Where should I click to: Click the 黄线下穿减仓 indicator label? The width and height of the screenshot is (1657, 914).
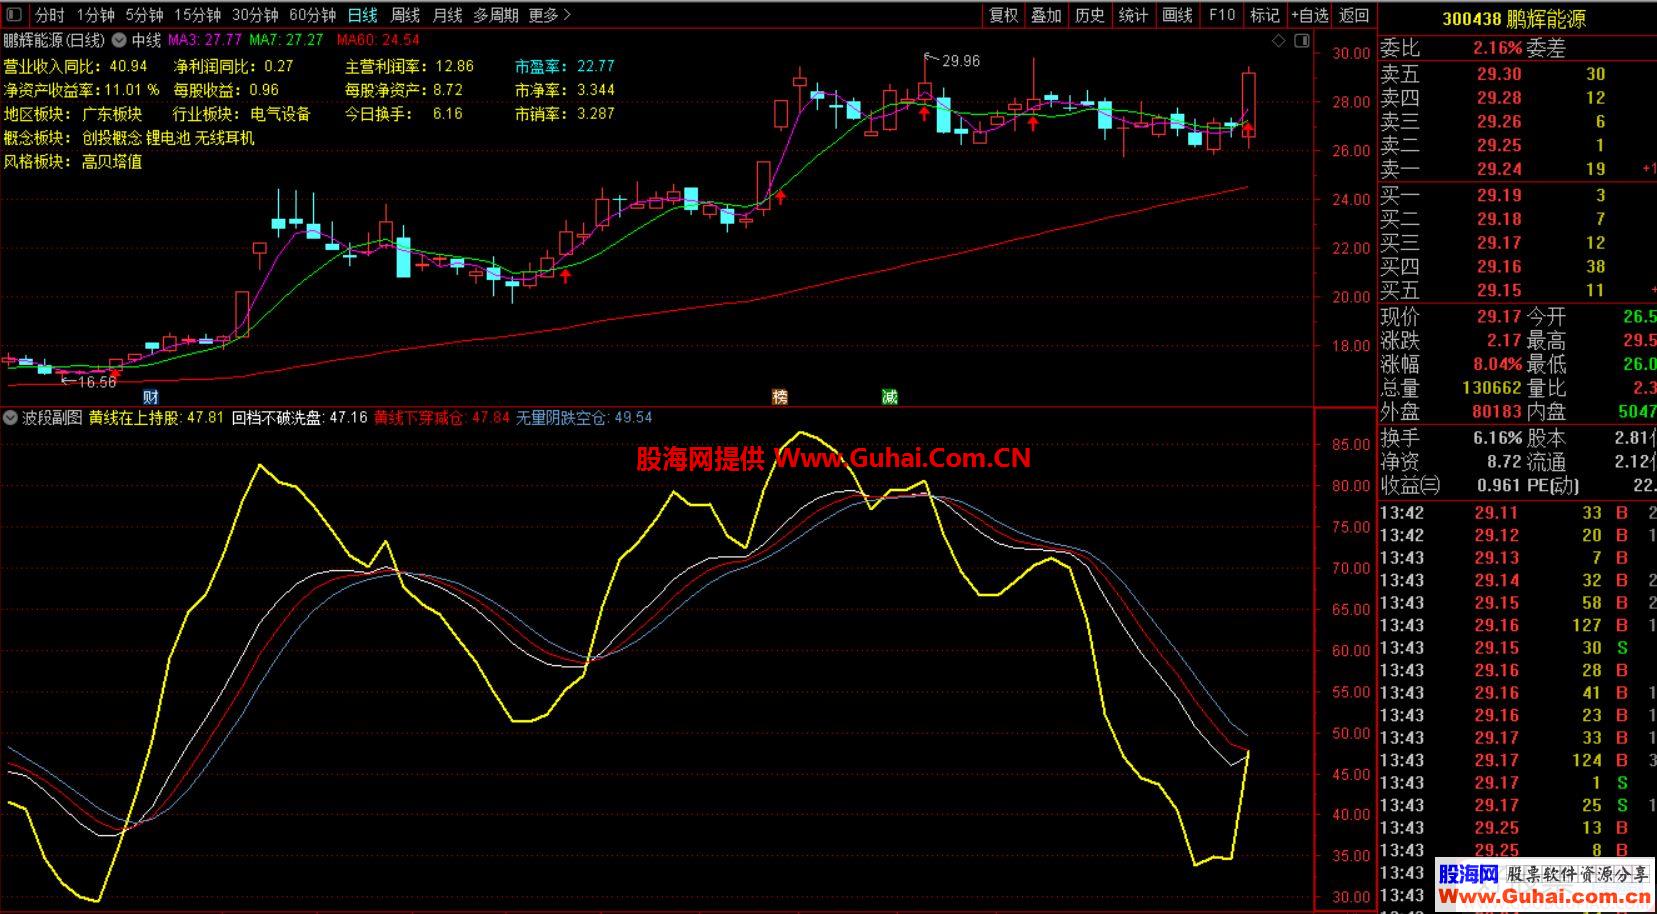442,417
